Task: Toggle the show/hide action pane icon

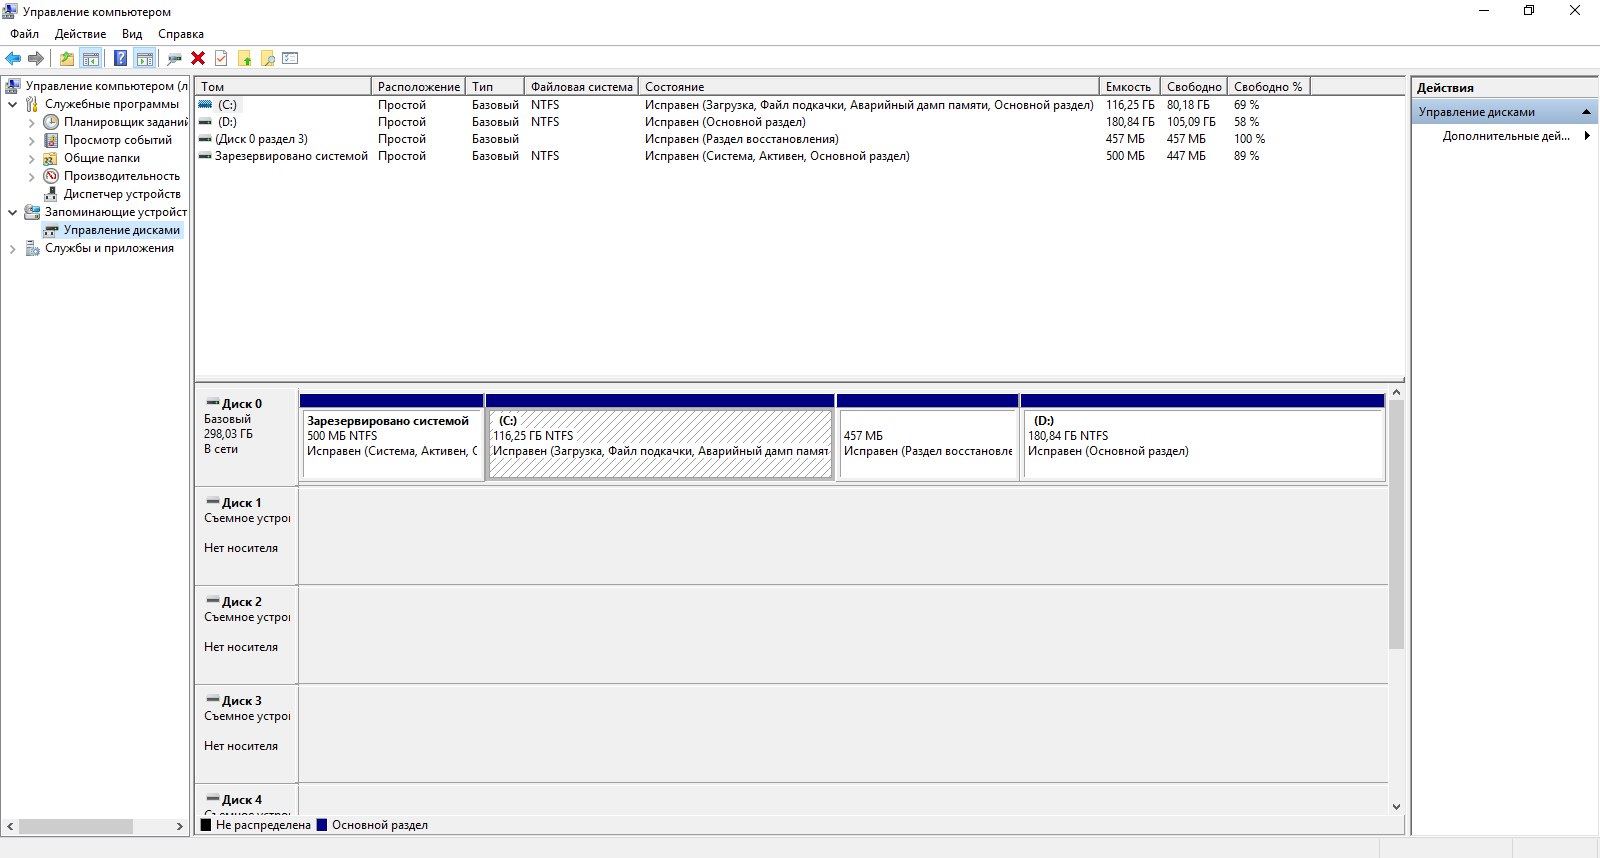Action: 144,59
